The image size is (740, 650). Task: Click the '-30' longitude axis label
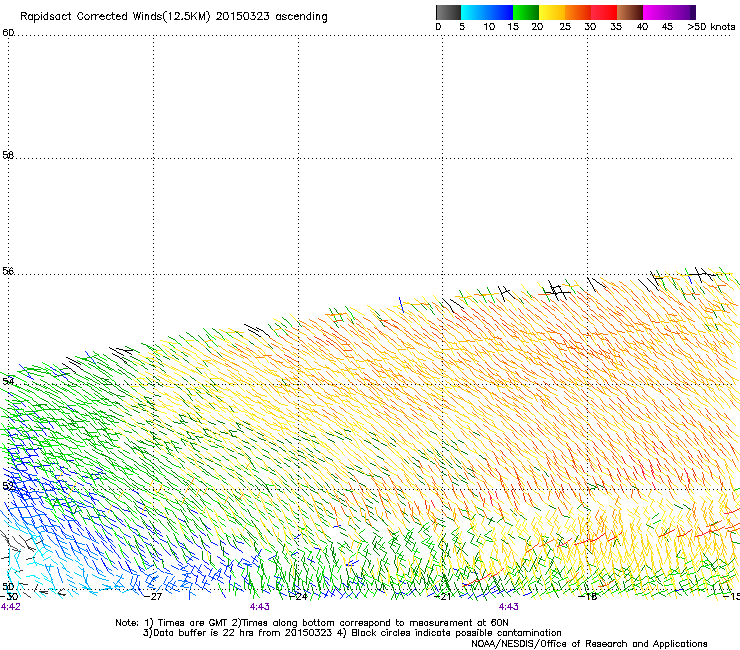pos(9,597)
